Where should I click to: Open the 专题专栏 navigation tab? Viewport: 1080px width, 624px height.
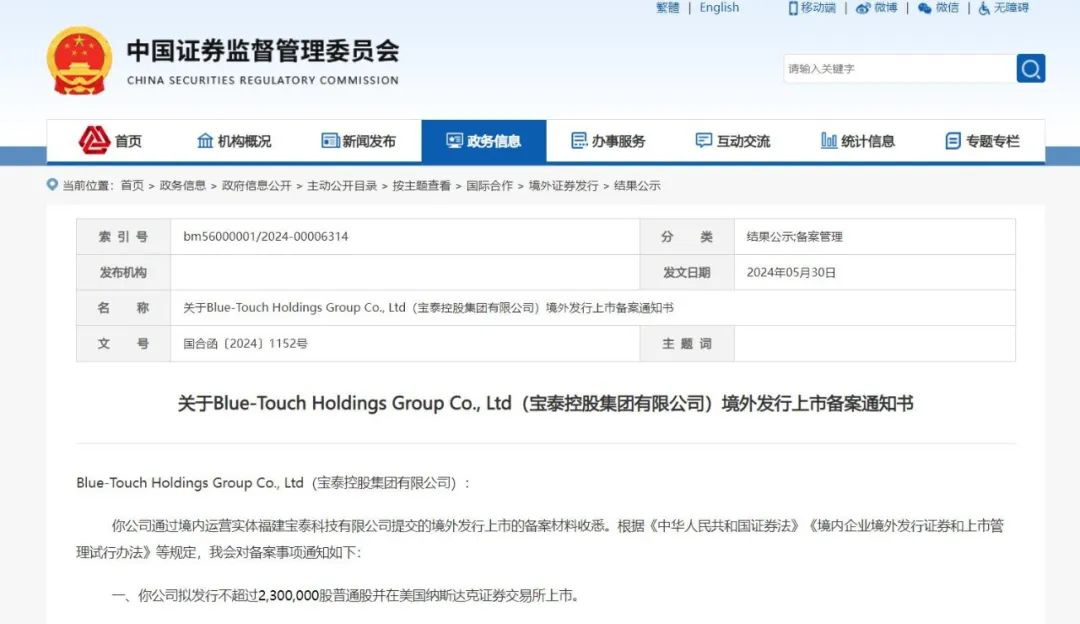tap(982, 141)
